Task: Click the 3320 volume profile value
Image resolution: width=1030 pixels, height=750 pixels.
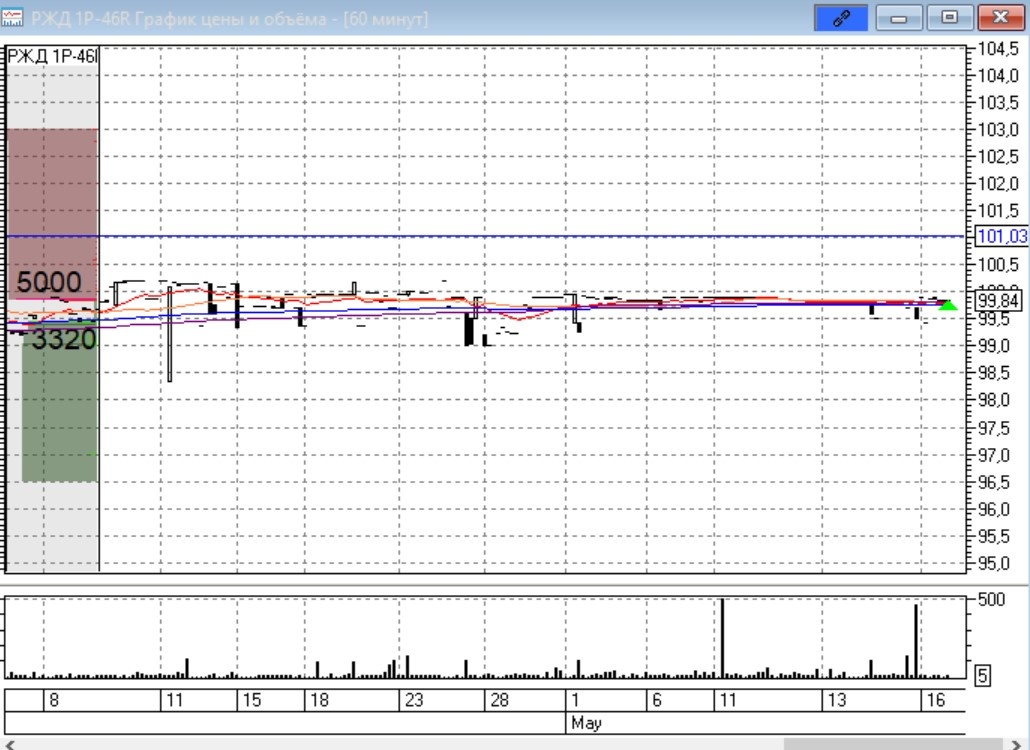Action: (x=64, y=340)
